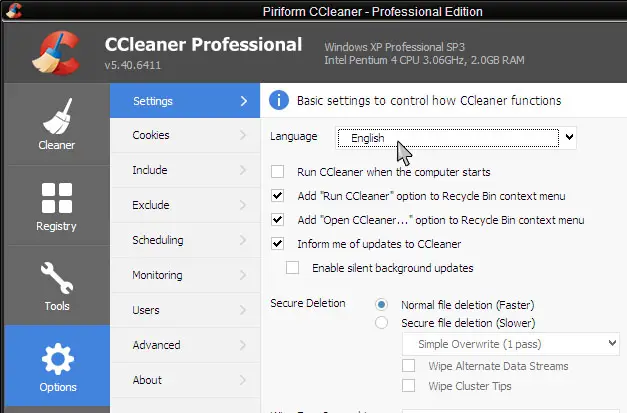Screen dimensions: 627x413
Task: Click the Language label
Action: (x=294, y=136)
